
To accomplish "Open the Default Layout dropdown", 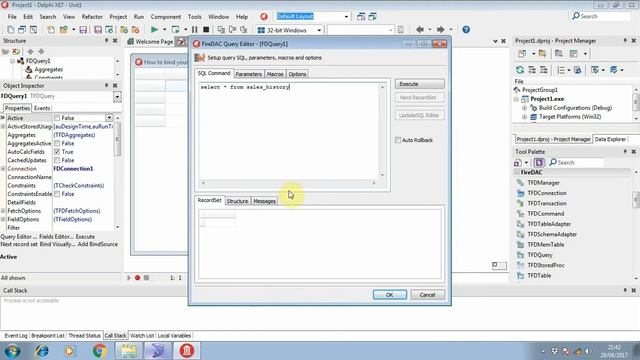I will tap(346, 17).
